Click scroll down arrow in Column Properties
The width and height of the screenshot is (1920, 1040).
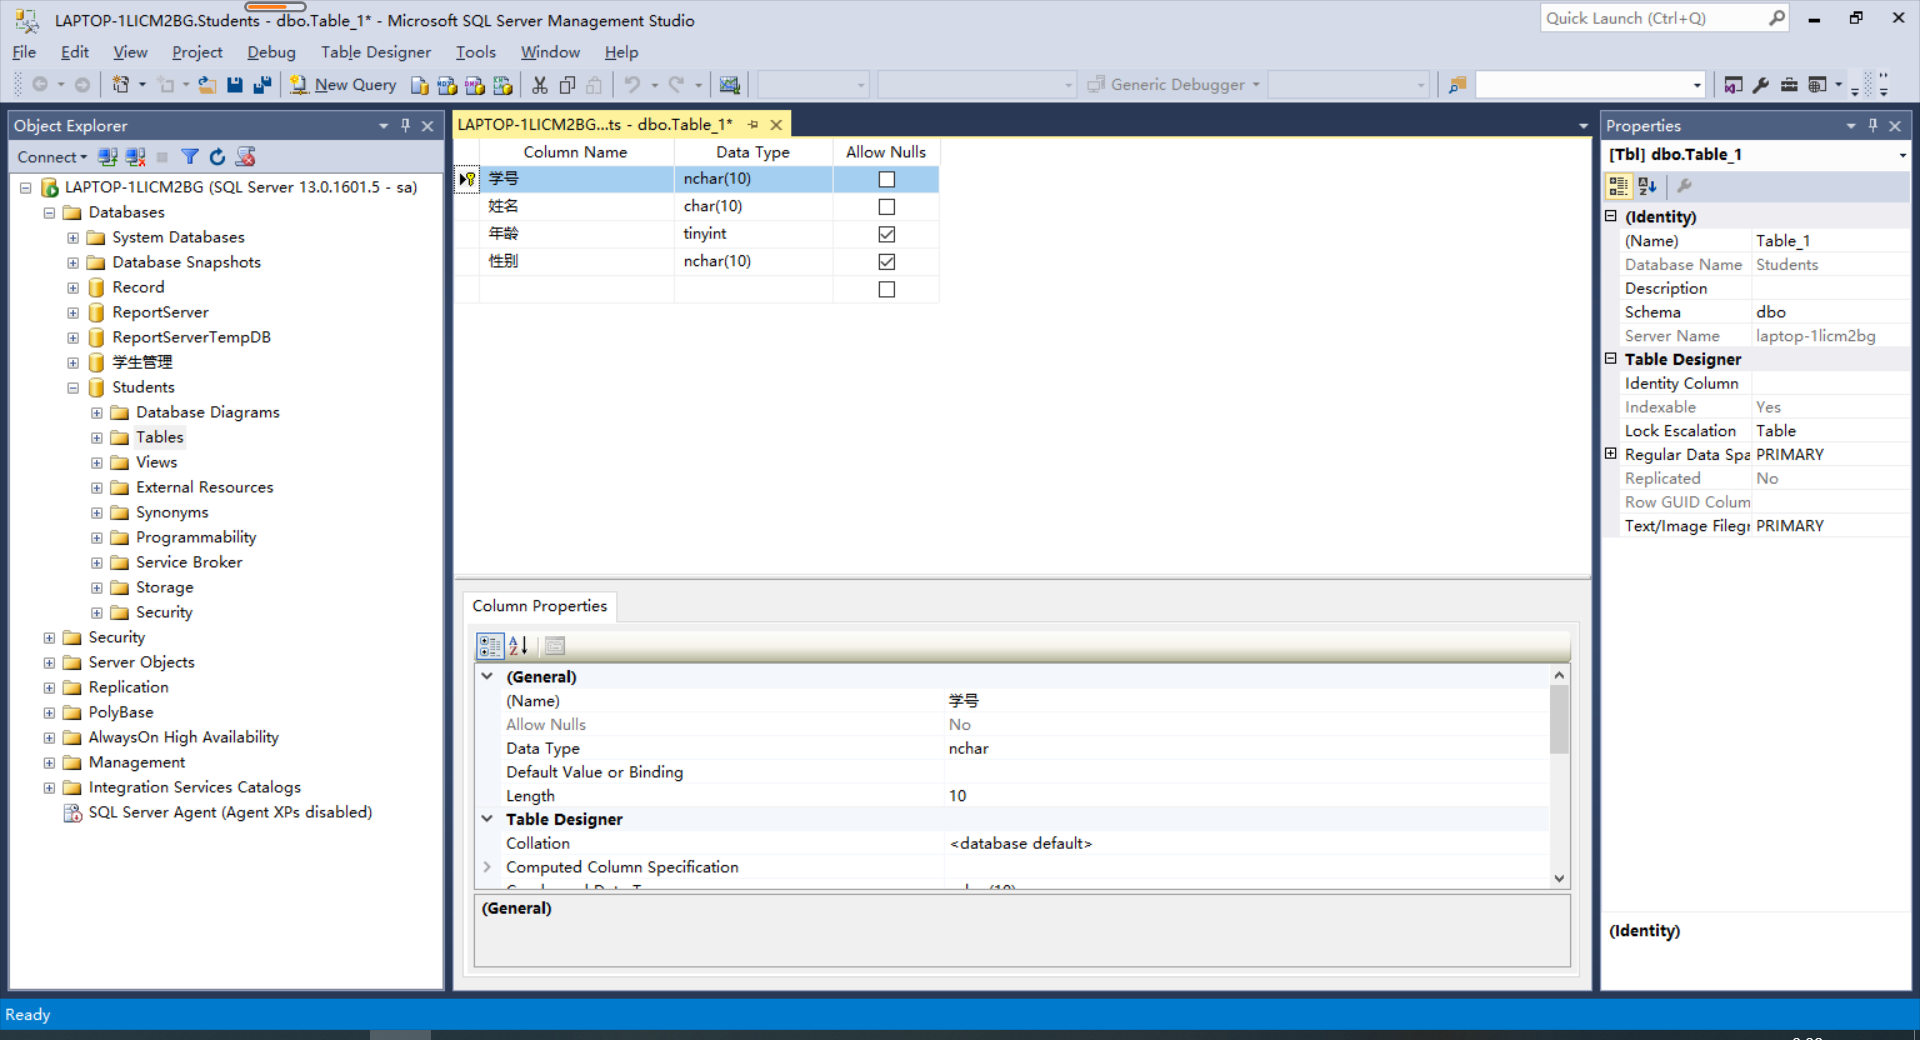pos(1559,879)
